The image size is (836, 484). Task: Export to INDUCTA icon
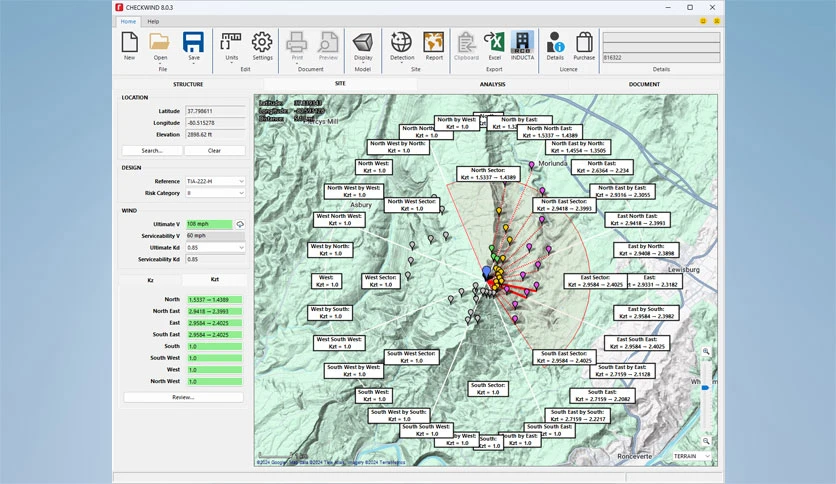click(522, 42)
